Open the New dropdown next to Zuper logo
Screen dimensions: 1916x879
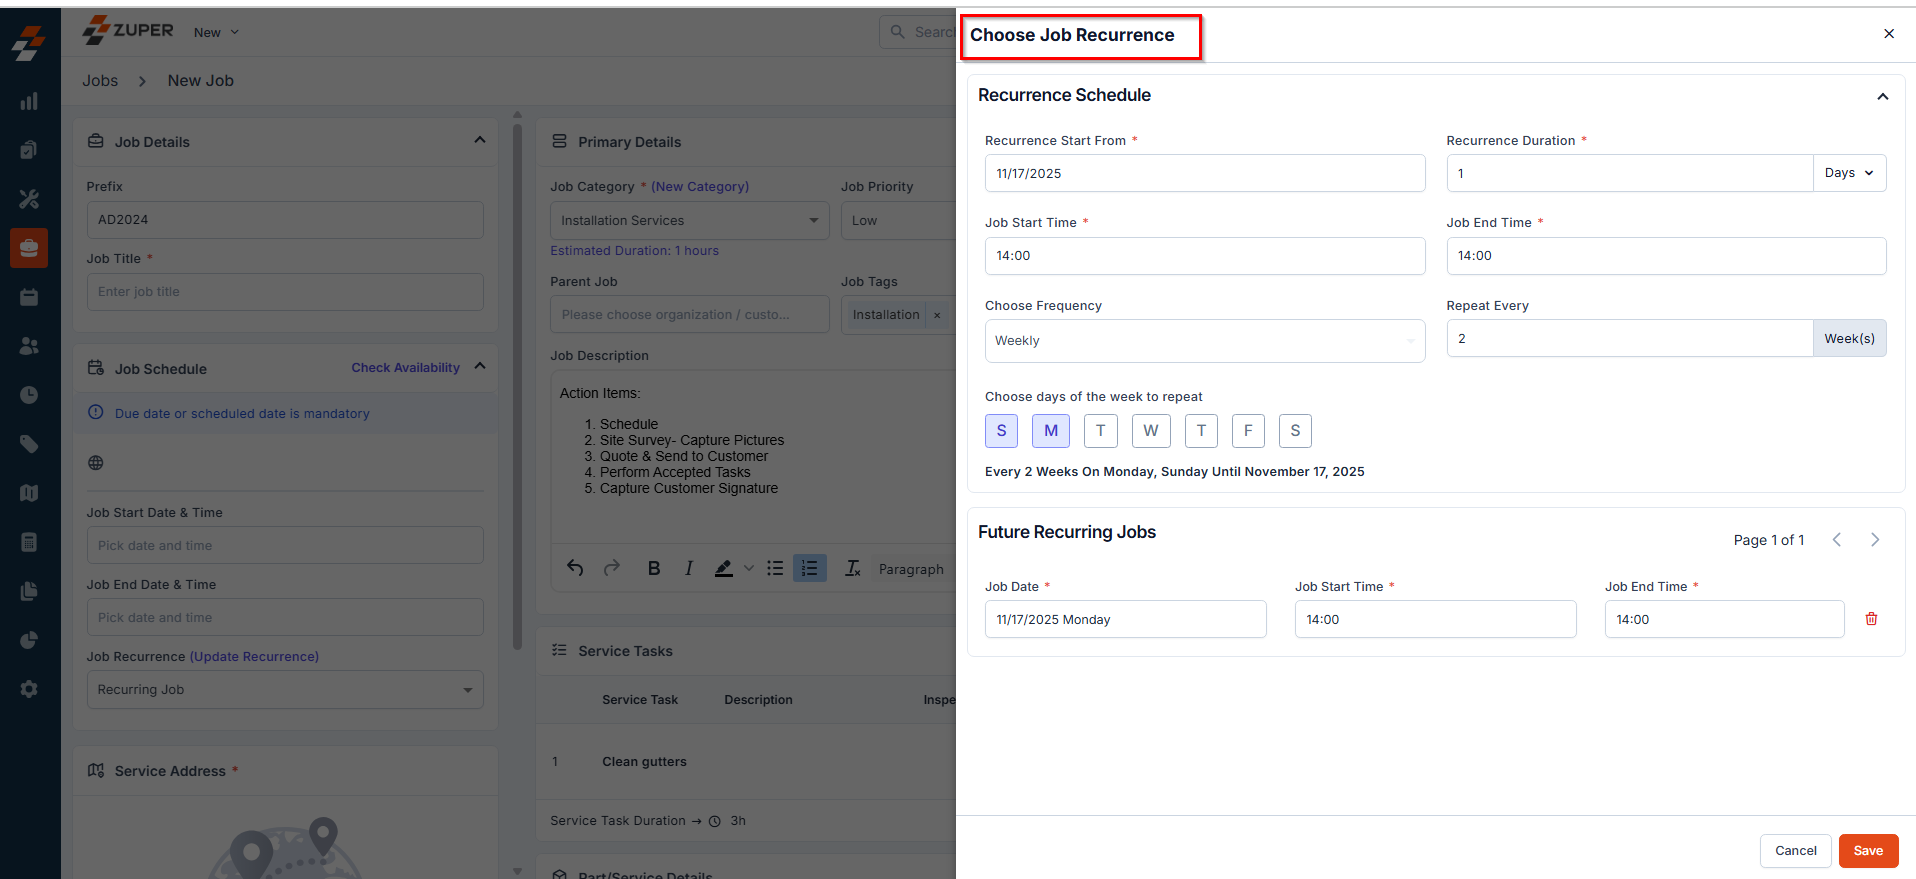[217, 32]
